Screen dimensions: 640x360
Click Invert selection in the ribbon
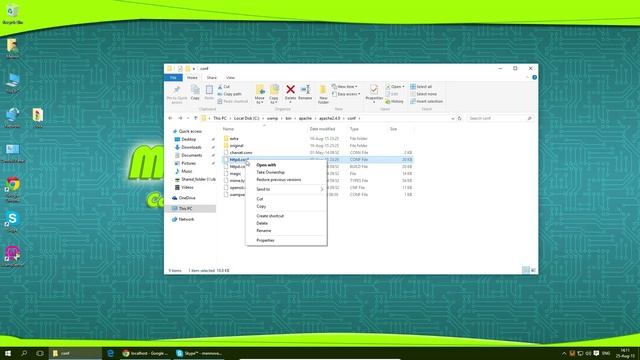click(427, 101)
